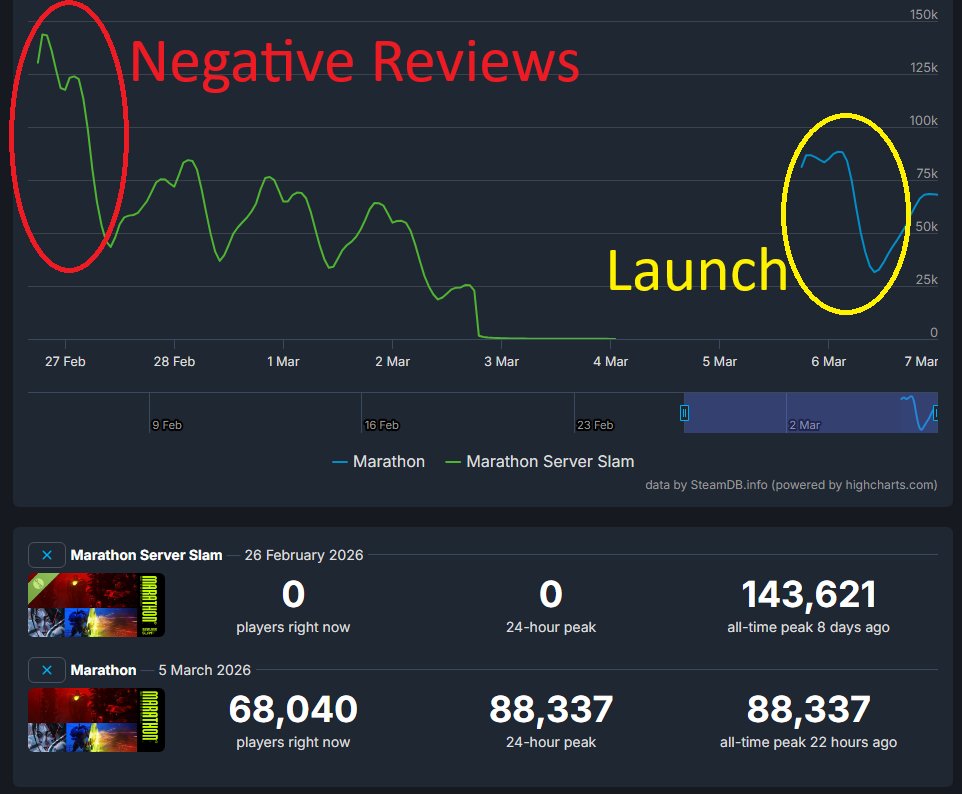Click the '100k' y-axis label
The height and width of the screenshot is (794, 962).
(923, 120)
